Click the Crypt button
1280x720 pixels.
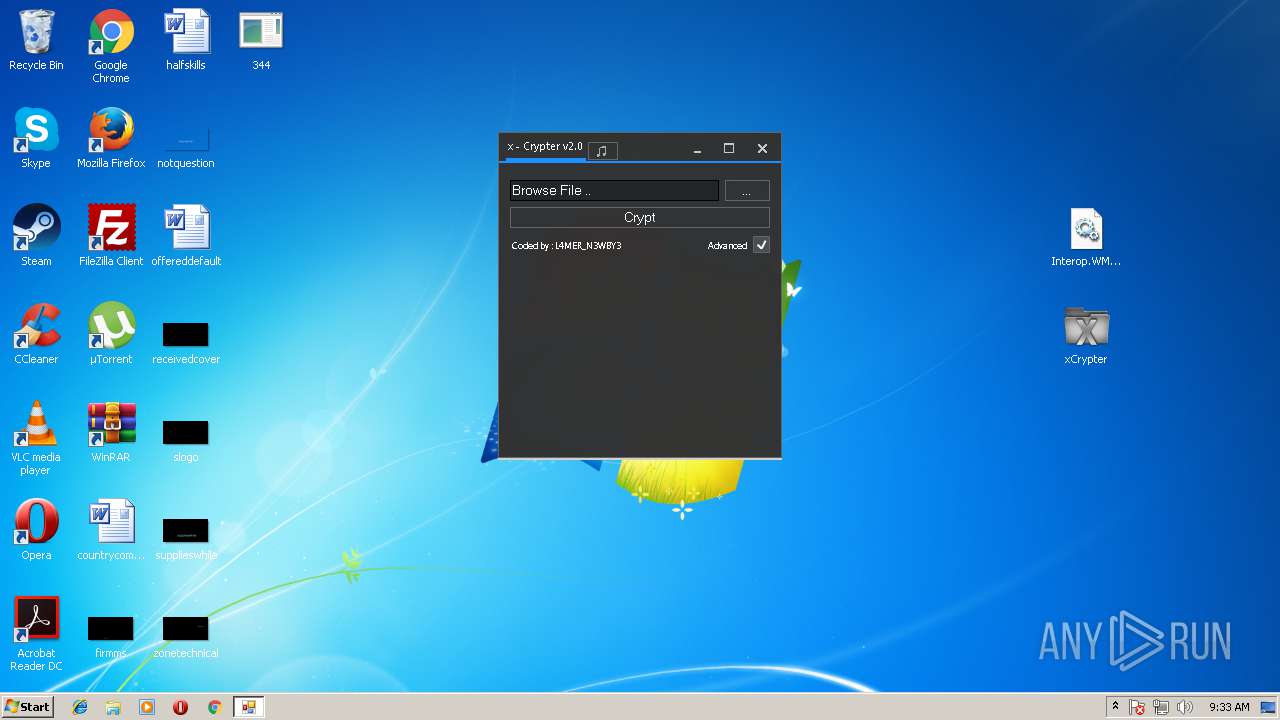point(640,217)
